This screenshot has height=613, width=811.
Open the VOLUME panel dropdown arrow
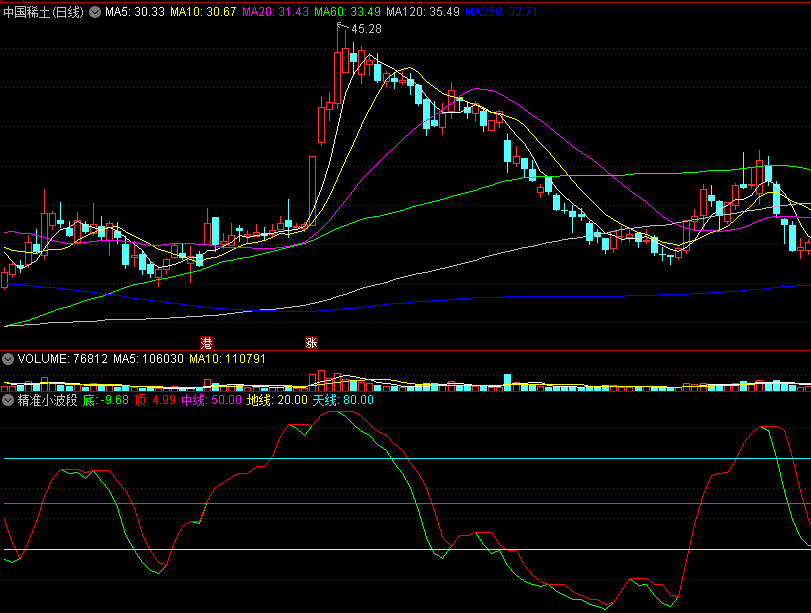8,359
